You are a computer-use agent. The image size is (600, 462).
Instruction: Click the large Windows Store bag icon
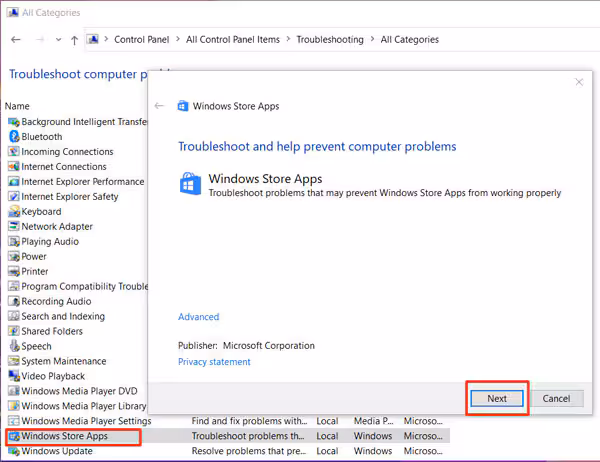(x=190, y=184)
